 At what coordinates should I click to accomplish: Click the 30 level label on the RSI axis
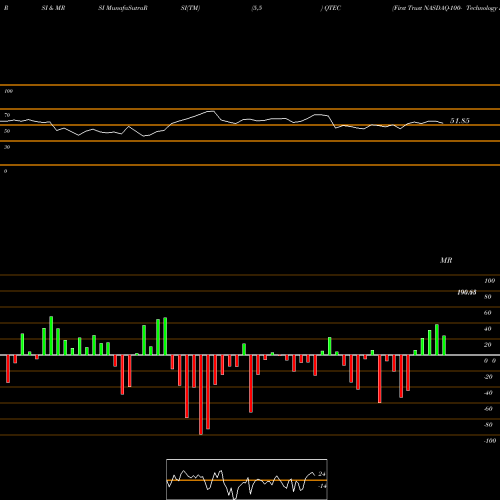click(7, 147)
